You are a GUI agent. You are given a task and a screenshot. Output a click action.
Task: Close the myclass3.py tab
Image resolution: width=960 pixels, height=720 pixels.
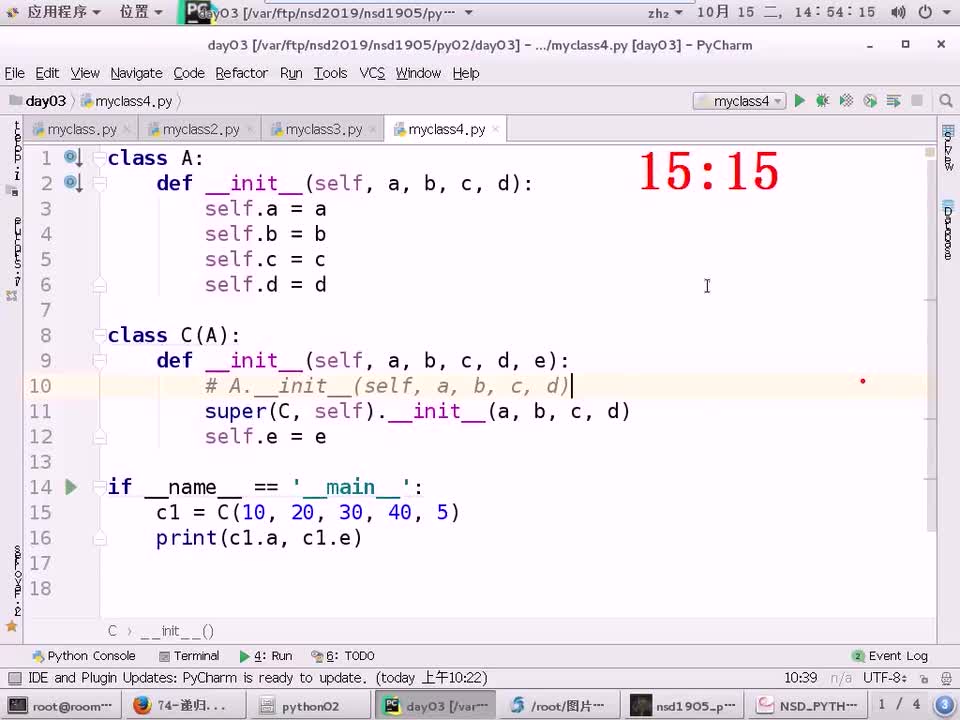coord(372,130)
